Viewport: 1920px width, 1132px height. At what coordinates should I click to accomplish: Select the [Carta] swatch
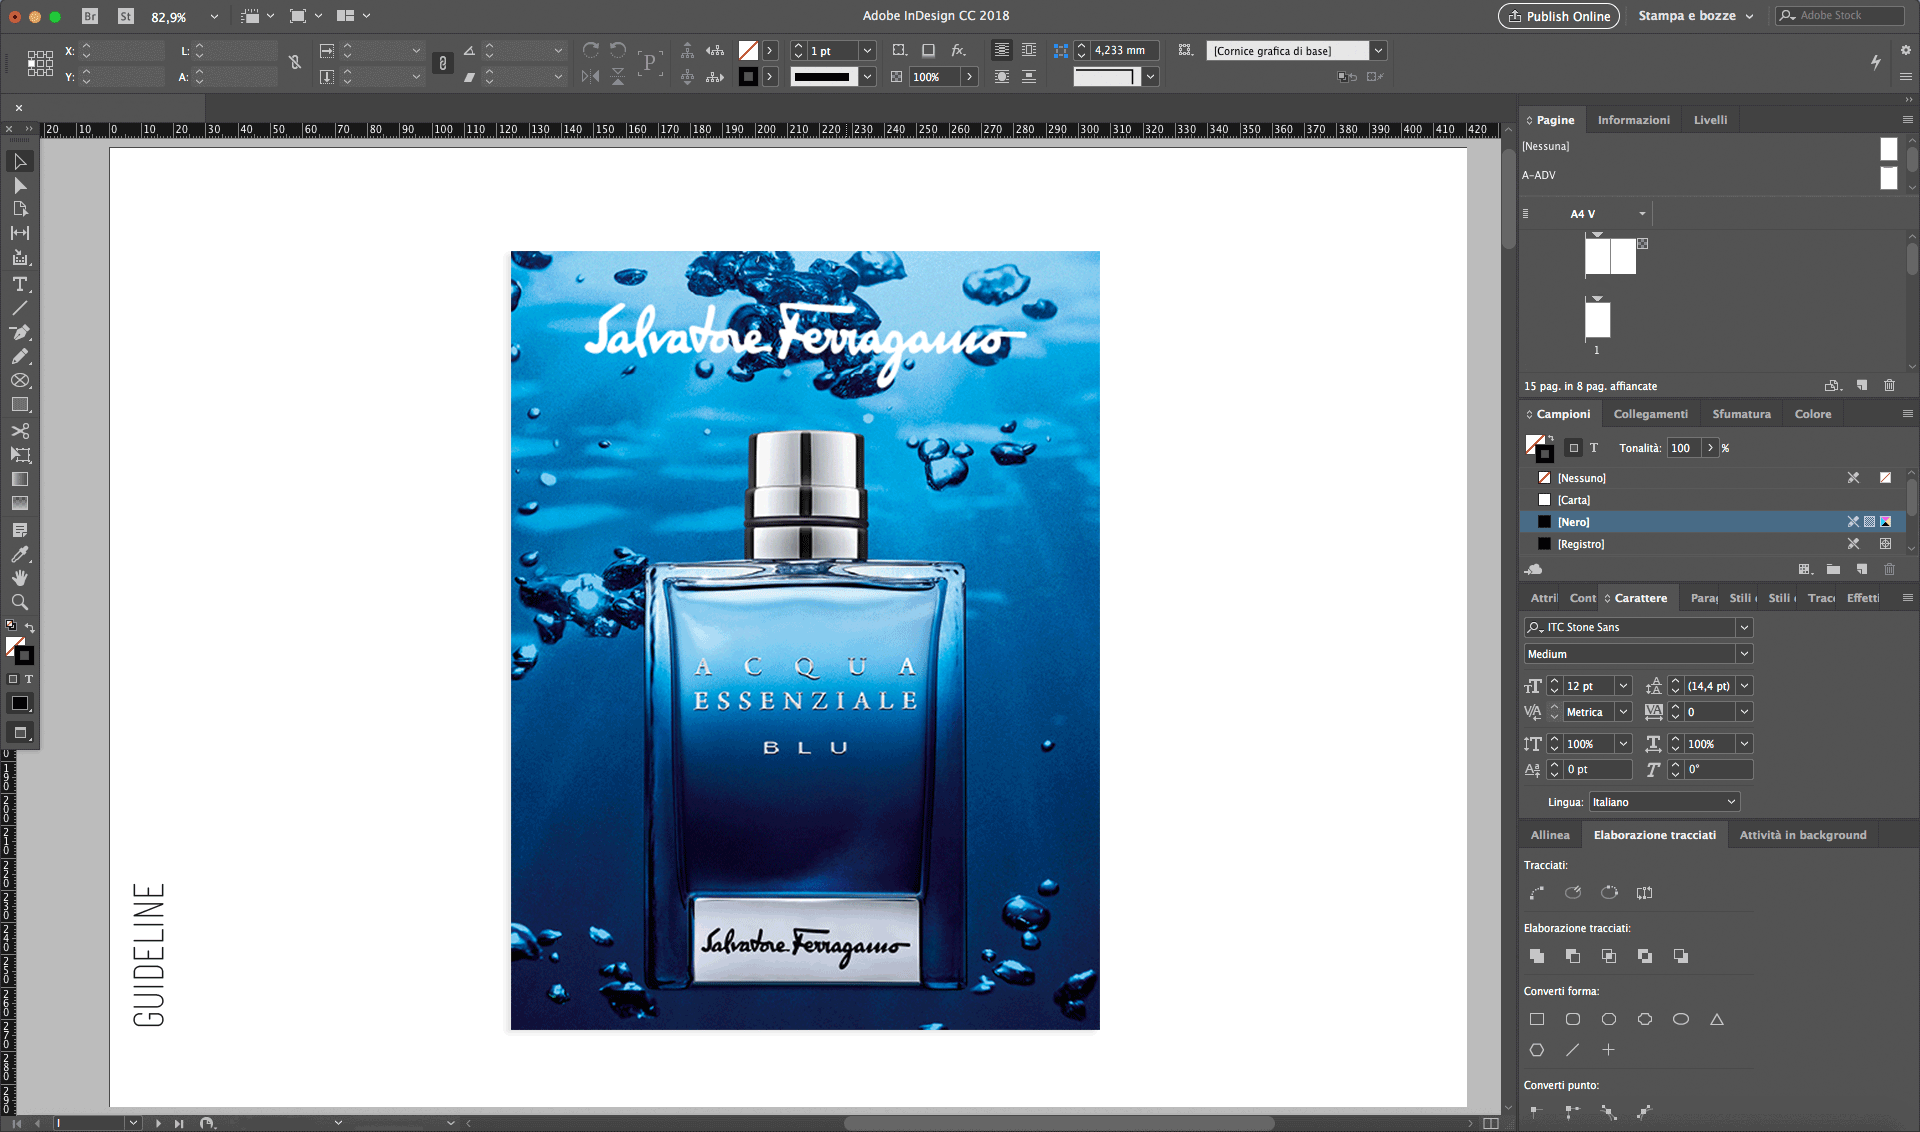(x=1712, y=500)
